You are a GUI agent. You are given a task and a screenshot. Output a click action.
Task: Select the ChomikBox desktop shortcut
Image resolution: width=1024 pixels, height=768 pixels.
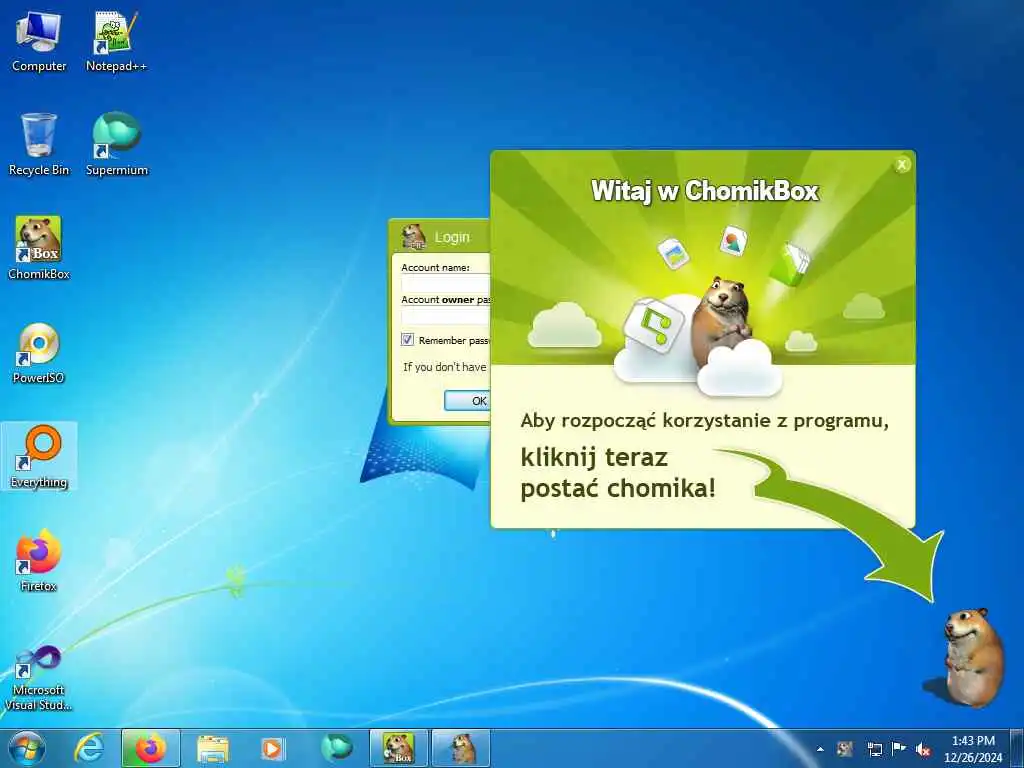point(39,249)
